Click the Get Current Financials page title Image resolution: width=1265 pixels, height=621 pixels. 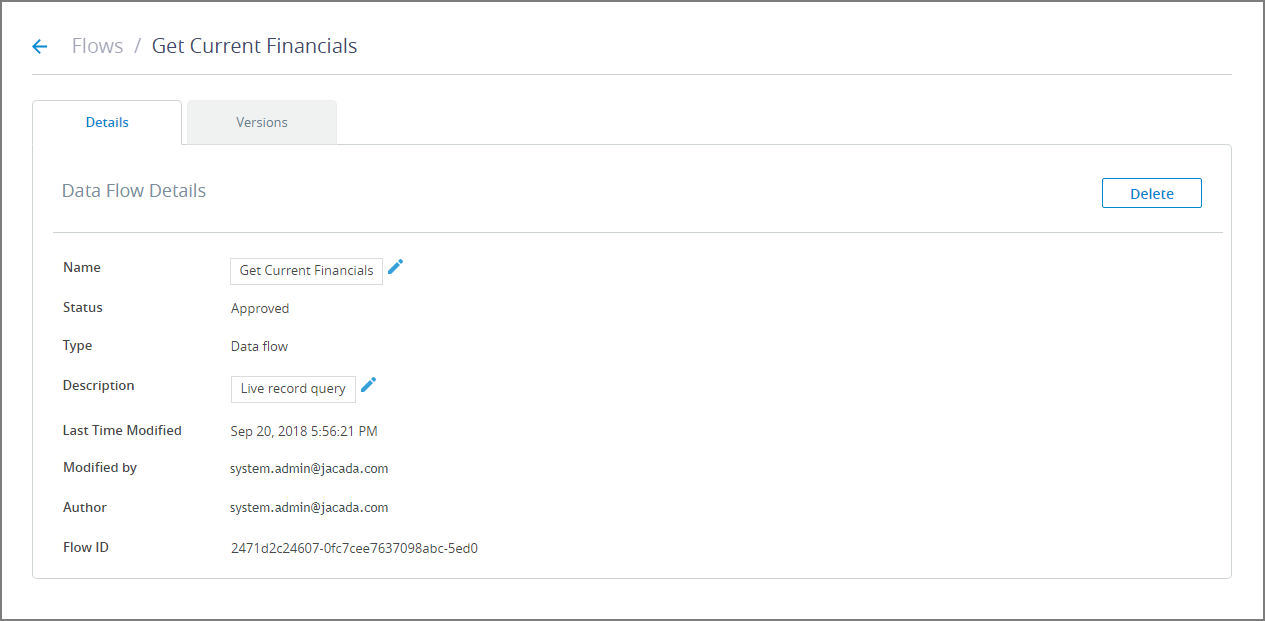click(254, 46)
